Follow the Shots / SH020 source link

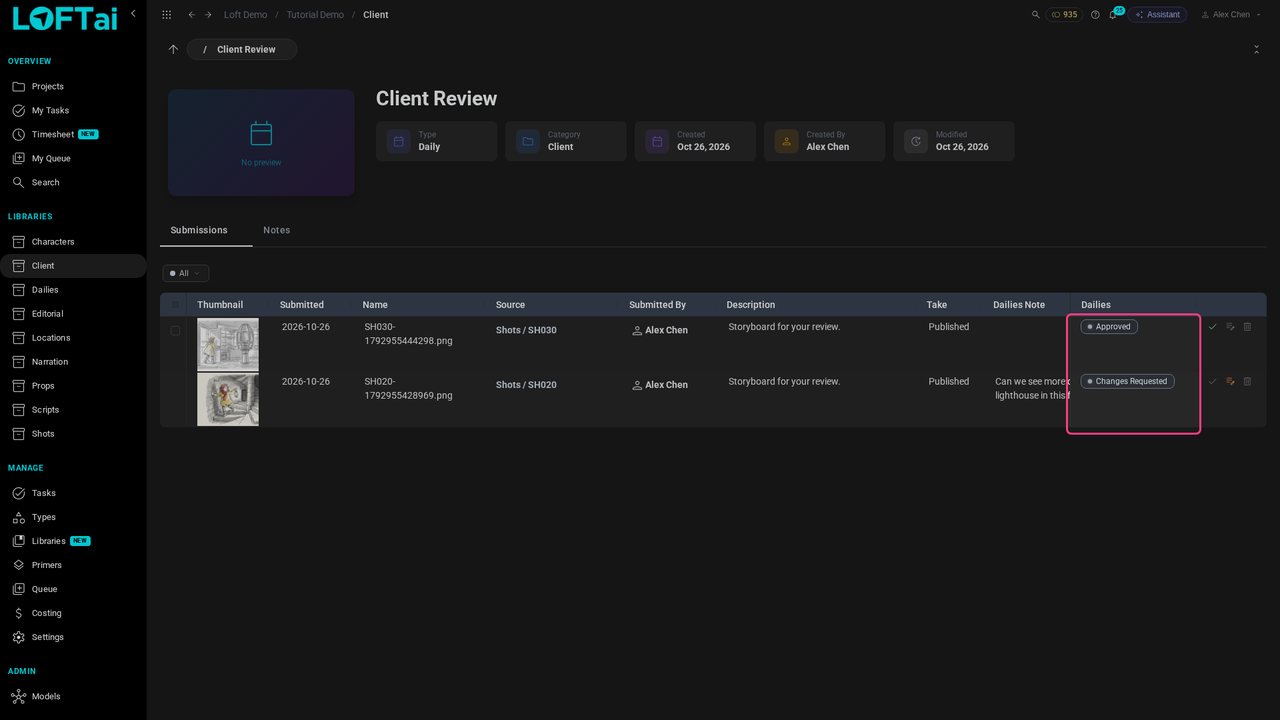pyautogui.click(x=526, y=385)
